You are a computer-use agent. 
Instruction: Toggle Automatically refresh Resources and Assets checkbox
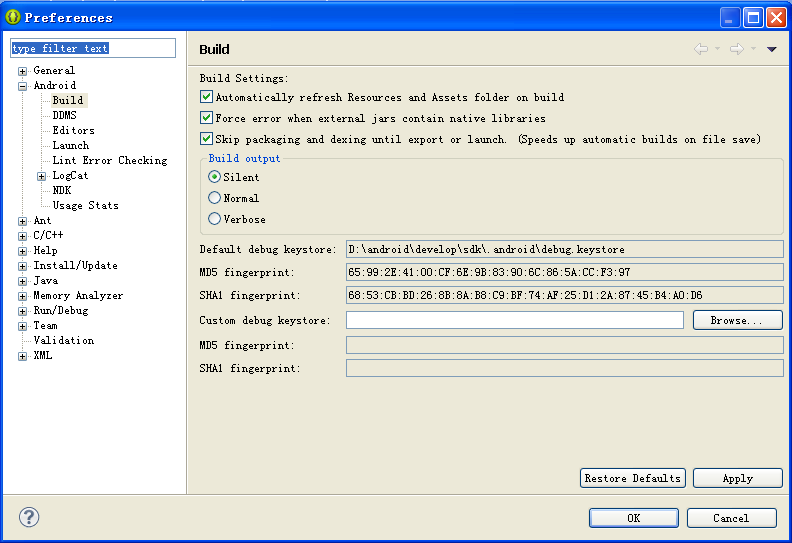point(206,96)
